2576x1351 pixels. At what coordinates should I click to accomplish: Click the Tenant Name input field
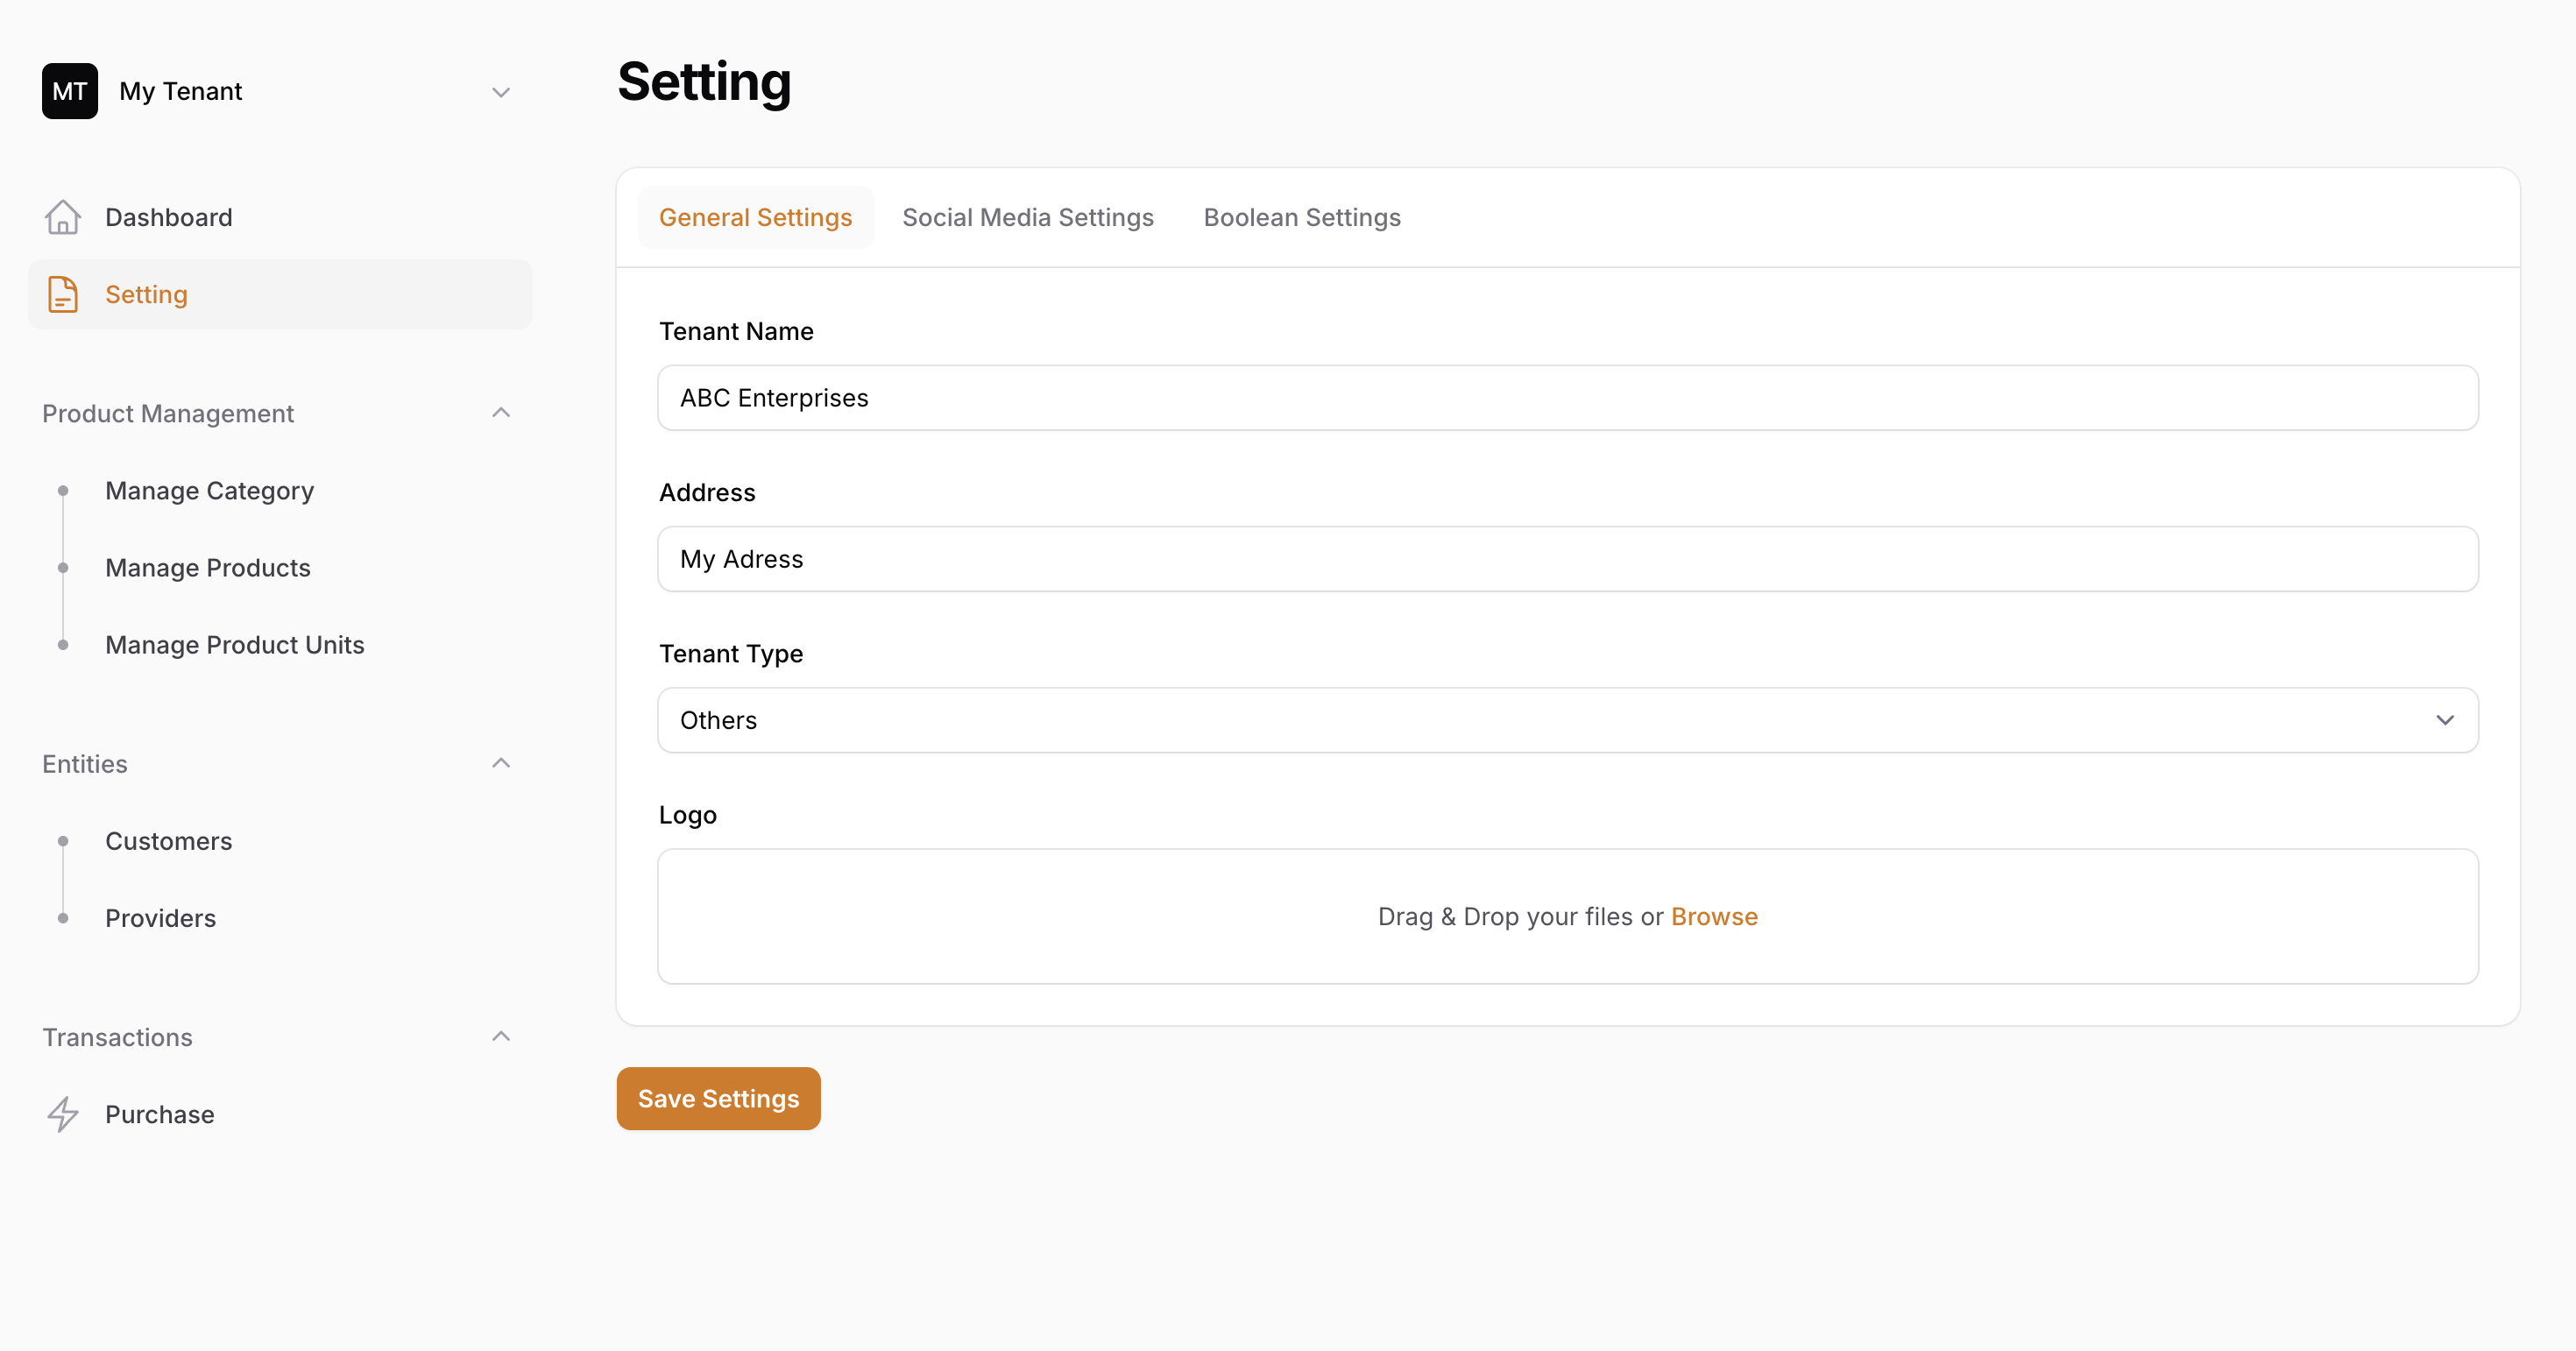click(x=1568, y=398)
